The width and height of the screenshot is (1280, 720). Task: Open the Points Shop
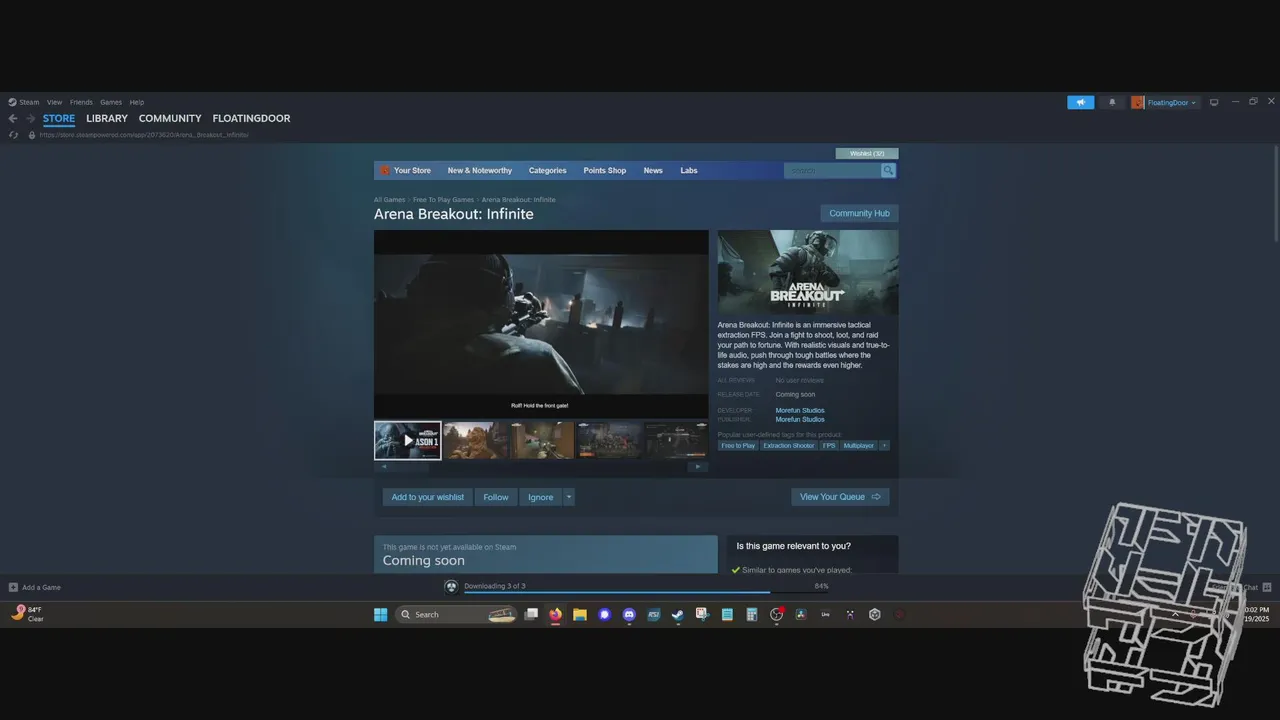pos(605,170)
